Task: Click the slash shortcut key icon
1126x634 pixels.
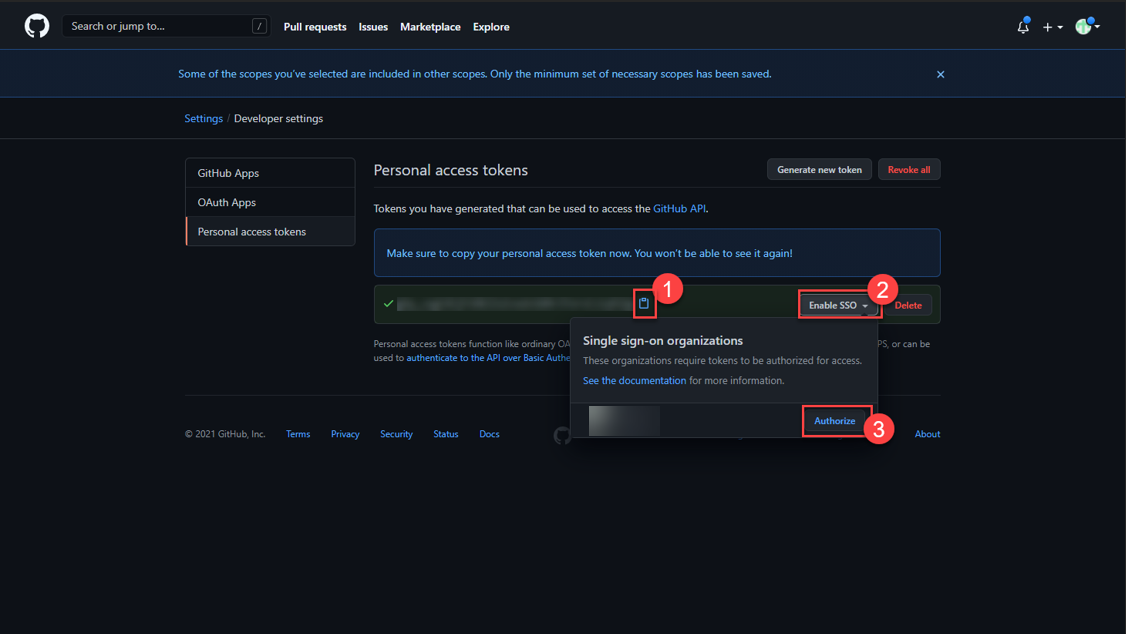Action: click(x=259, y=27)
